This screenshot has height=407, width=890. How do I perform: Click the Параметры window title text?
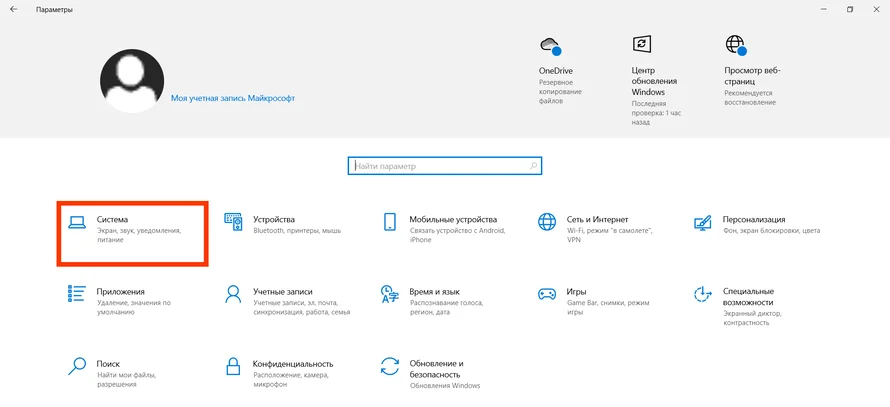pos(54,10)
